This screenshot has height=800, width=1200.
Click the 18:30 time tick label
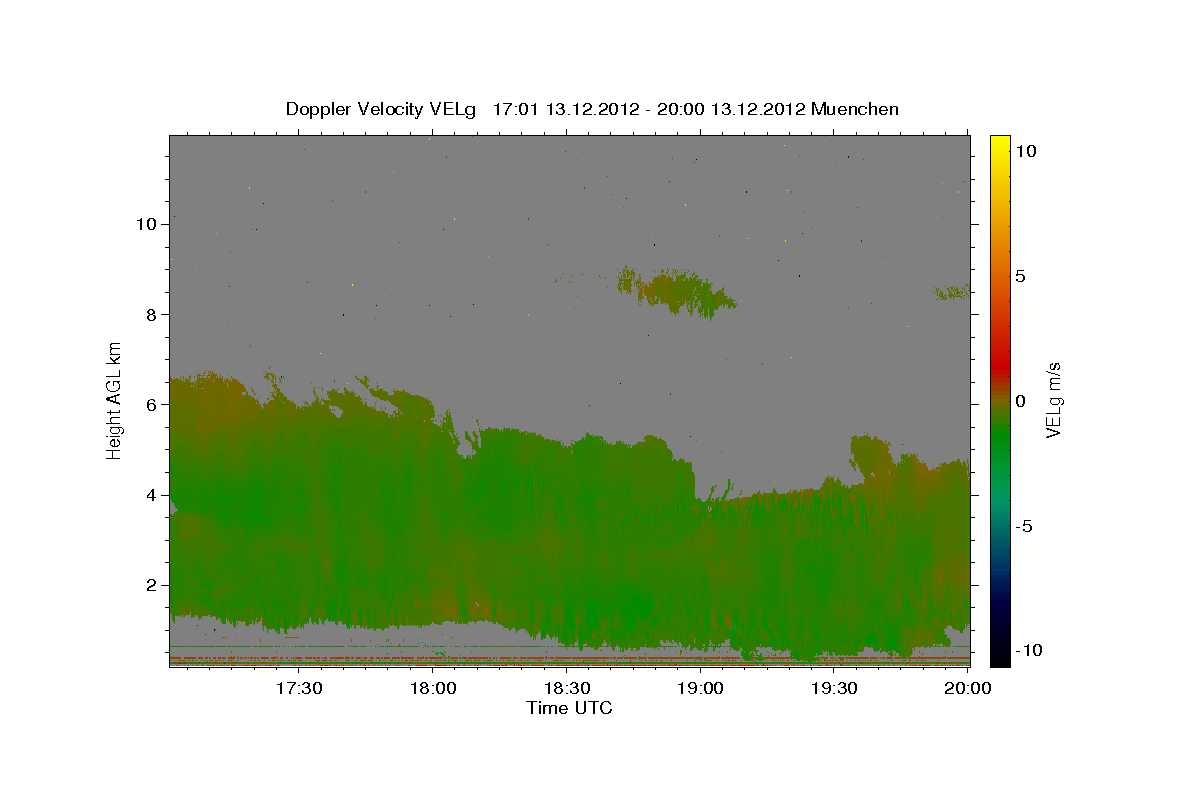(x=567, y=688)
